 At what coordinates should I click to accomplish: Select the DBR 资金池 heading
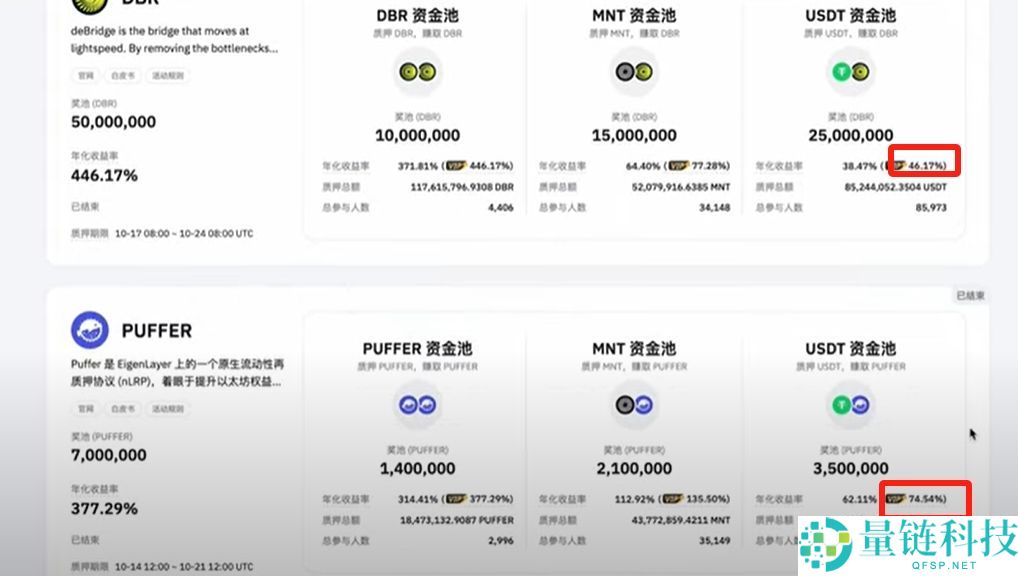point(417,16)
